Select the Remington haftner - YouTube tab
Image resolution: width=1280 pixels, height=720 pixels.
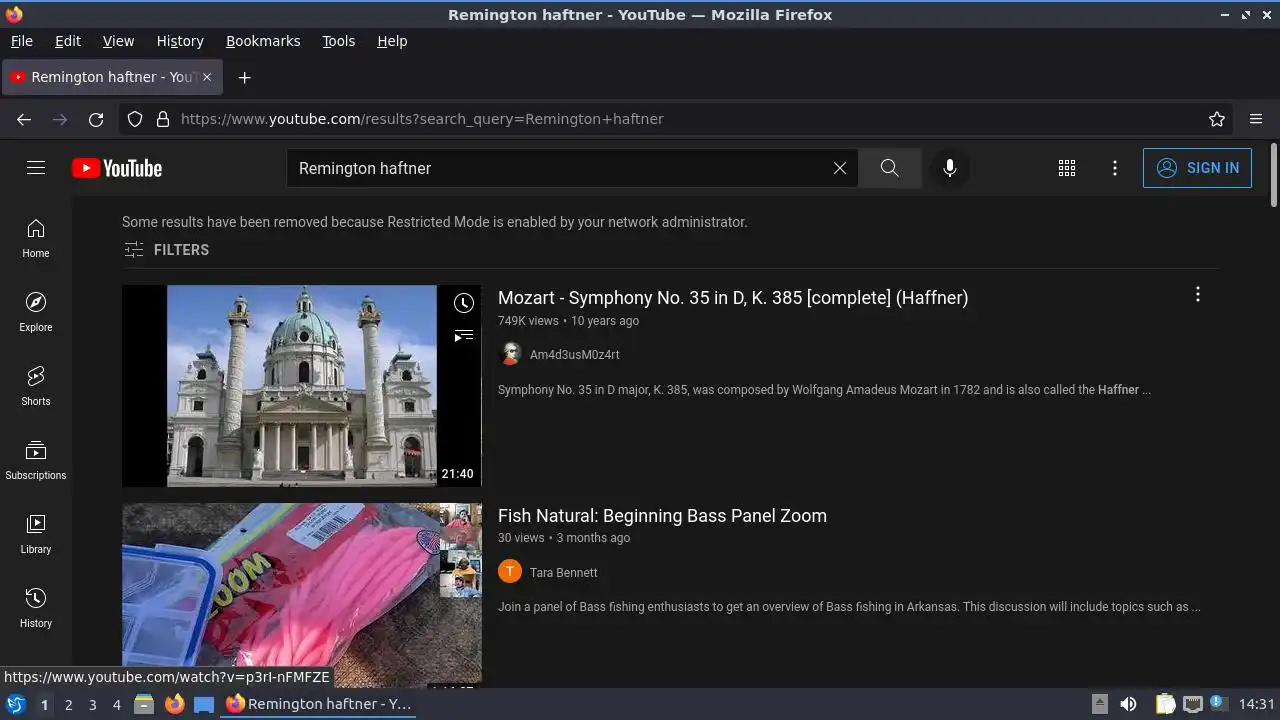click(110, 77)
